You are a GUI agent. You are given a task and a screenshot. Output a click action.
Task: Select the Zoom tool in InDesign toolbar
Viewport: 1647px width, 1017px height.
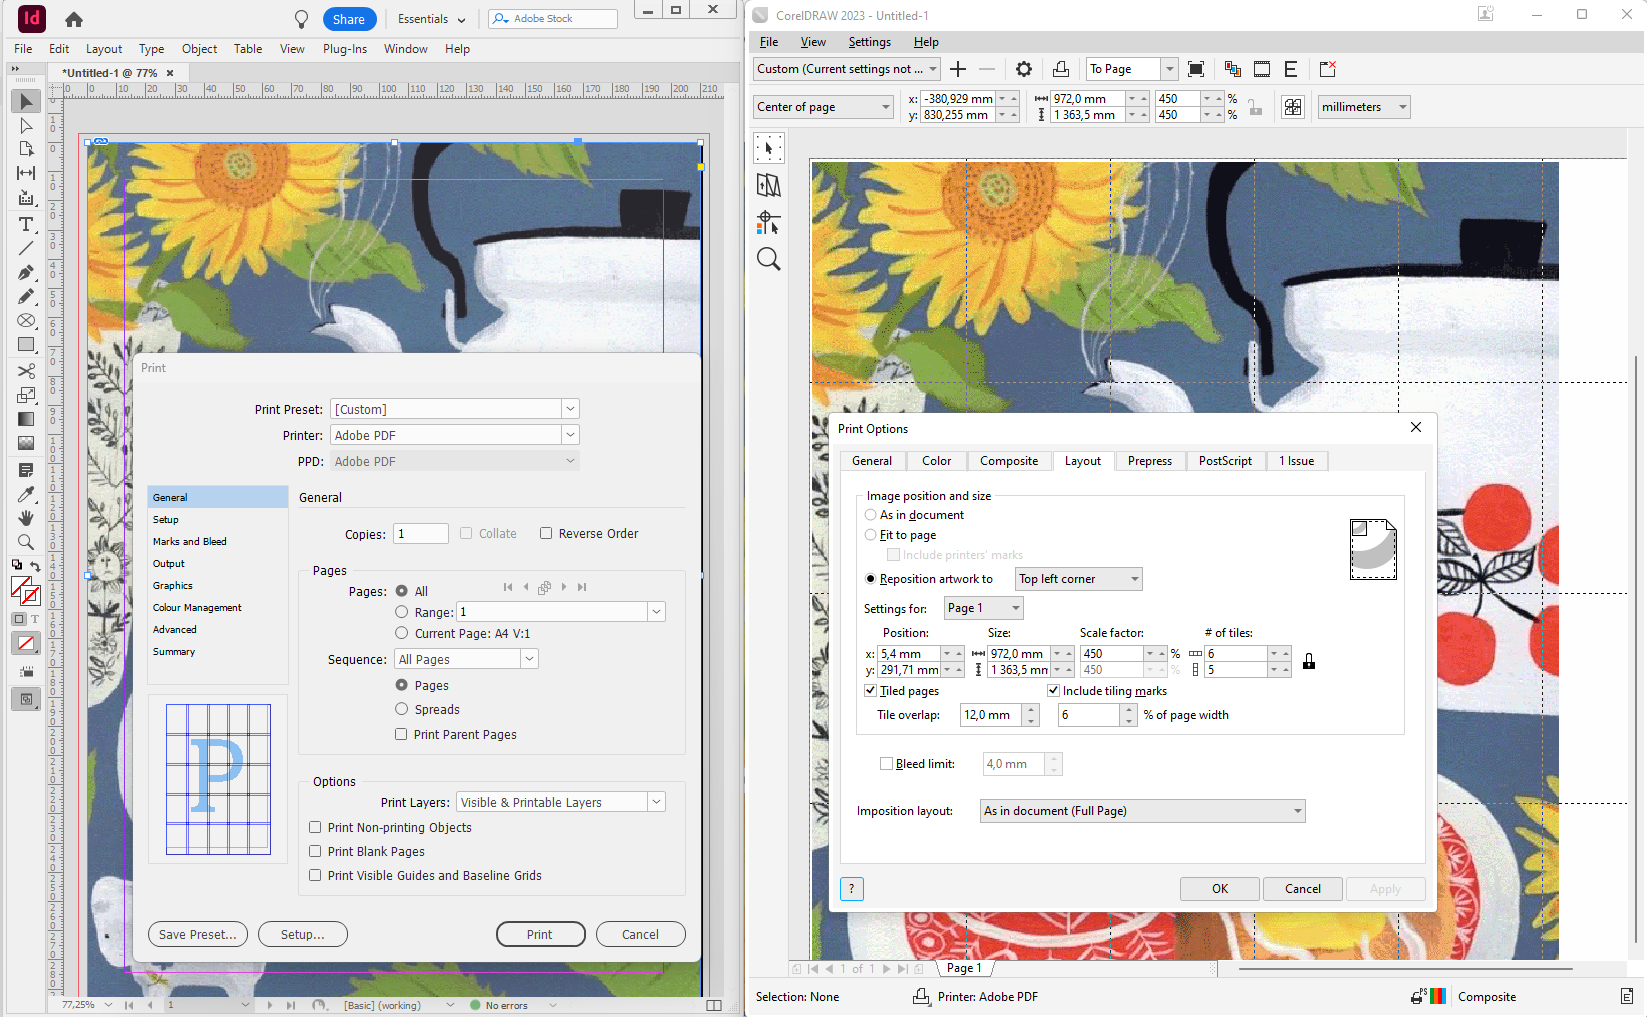pyautogui.click(x=25, y=542)
